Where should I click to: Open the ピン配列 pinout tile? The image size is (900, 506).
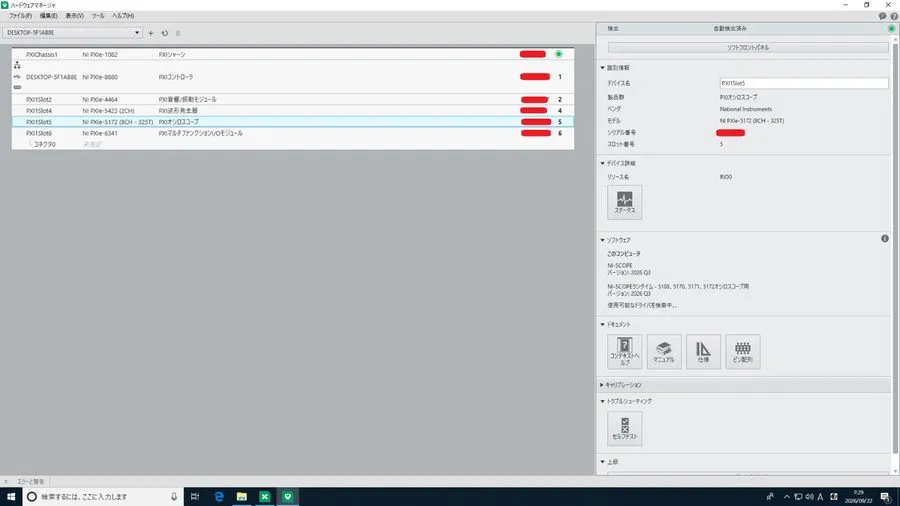pos(743,352)
